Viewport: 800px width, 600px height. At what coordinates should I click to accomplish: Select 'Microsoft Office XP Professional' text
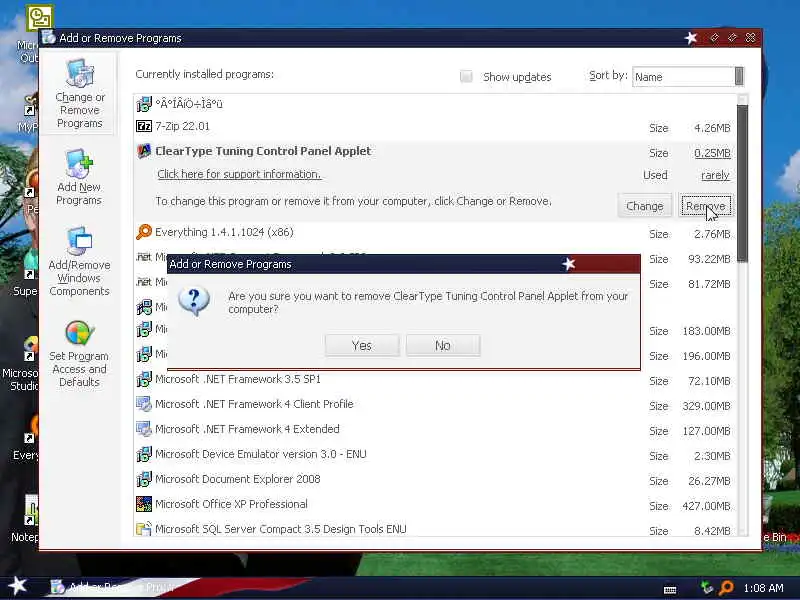tap(231, 504)
